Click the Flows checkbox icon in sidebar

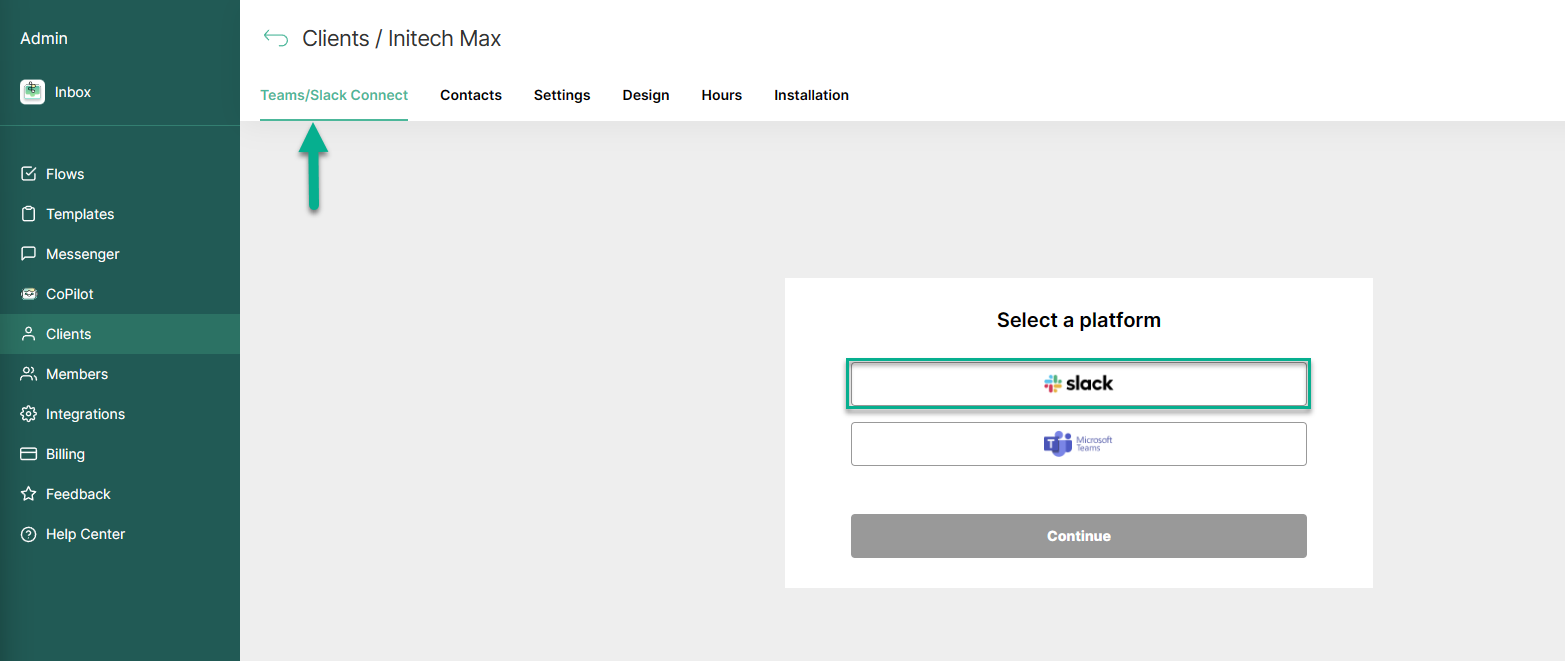pyautogui.click(x=29, y=174)
